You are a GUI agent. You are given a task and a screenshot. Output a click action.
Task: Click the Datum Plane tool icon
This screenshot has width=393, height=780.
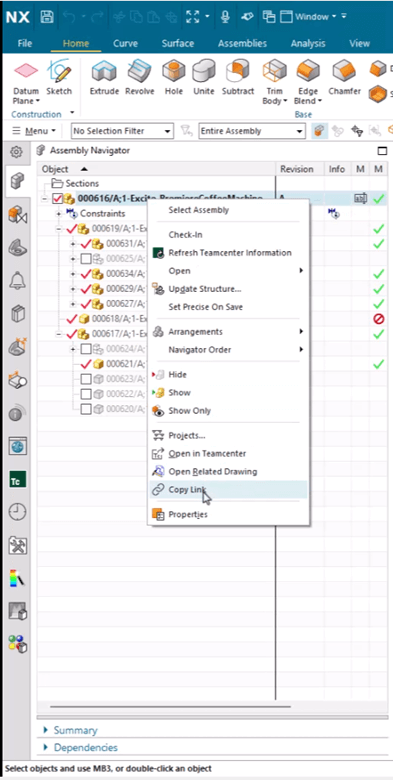26,70
